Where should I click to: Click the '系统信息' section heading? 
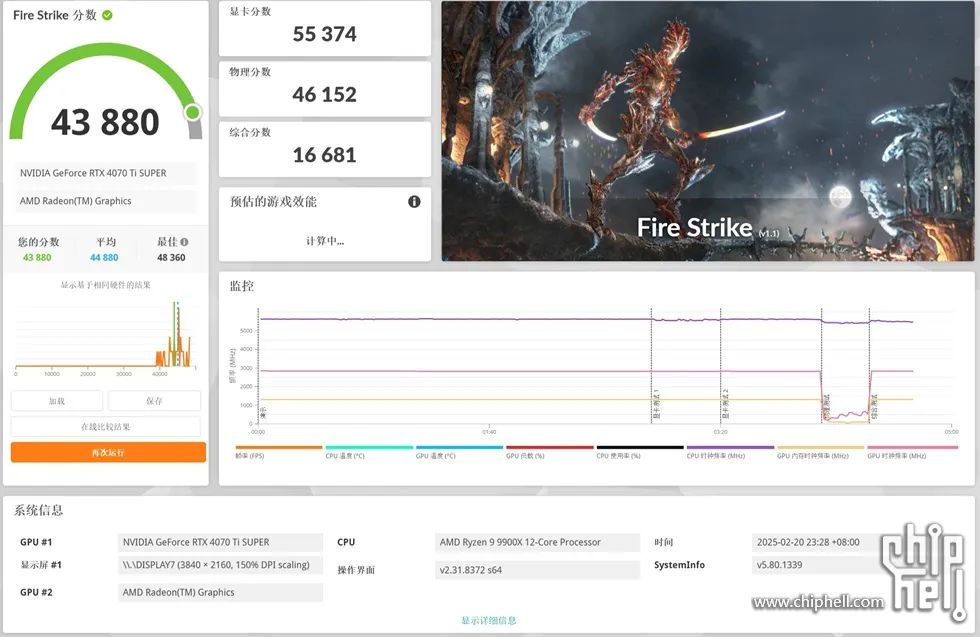point(39,510)
